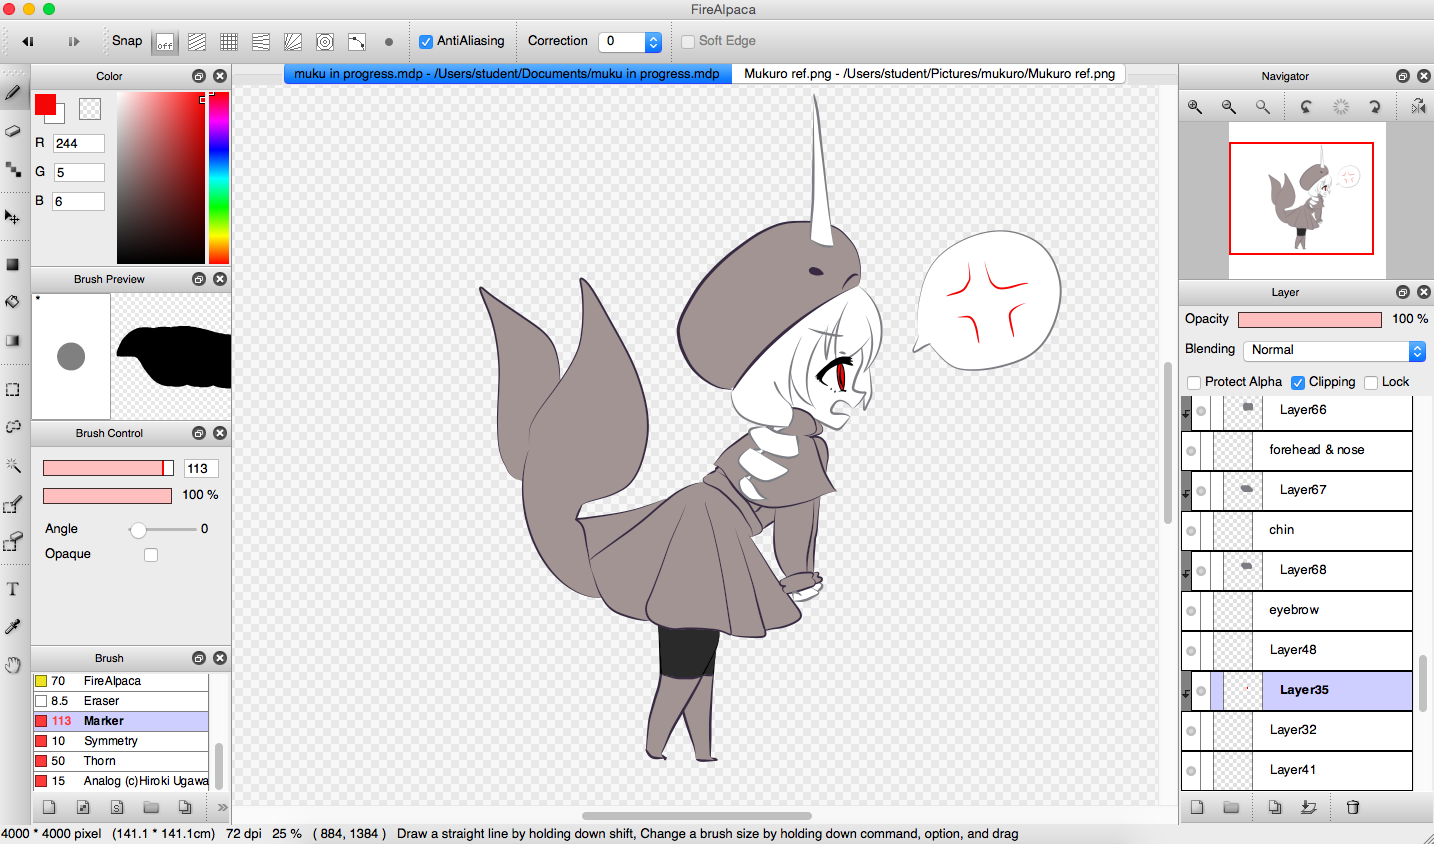Check the Opaque checkbox in Brush Control
The width and height of the screenshot is (1434, 844).
point(151,555)
